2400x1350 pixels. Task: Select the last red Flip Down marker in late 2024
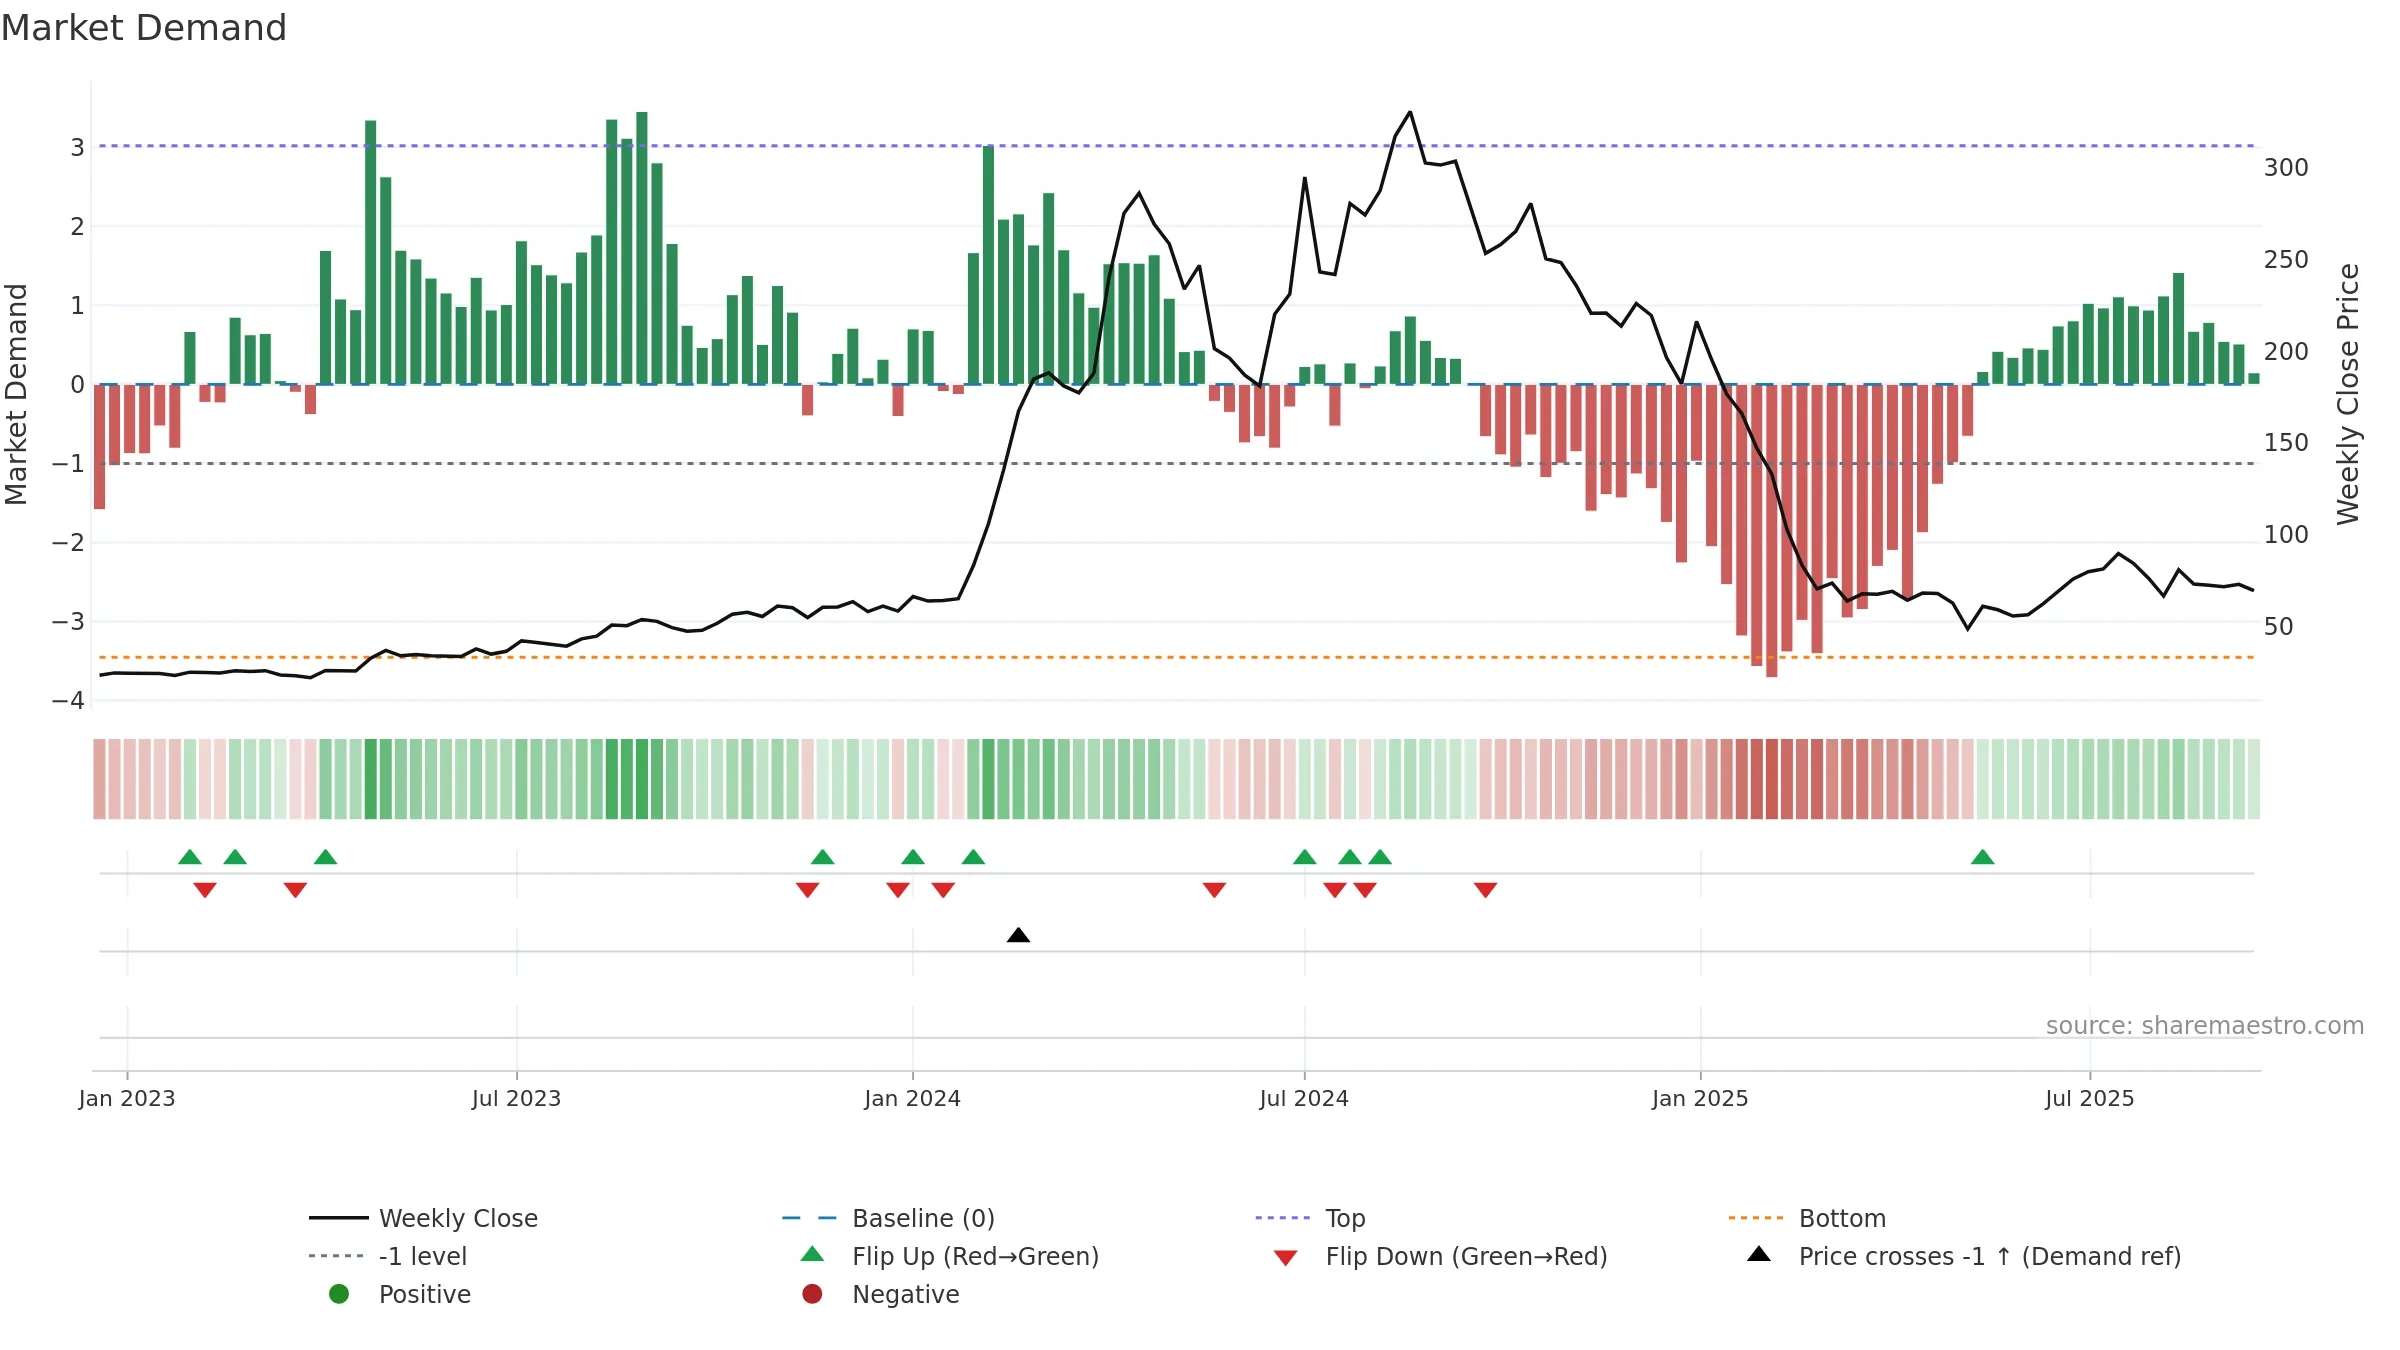coord(1485,890)
